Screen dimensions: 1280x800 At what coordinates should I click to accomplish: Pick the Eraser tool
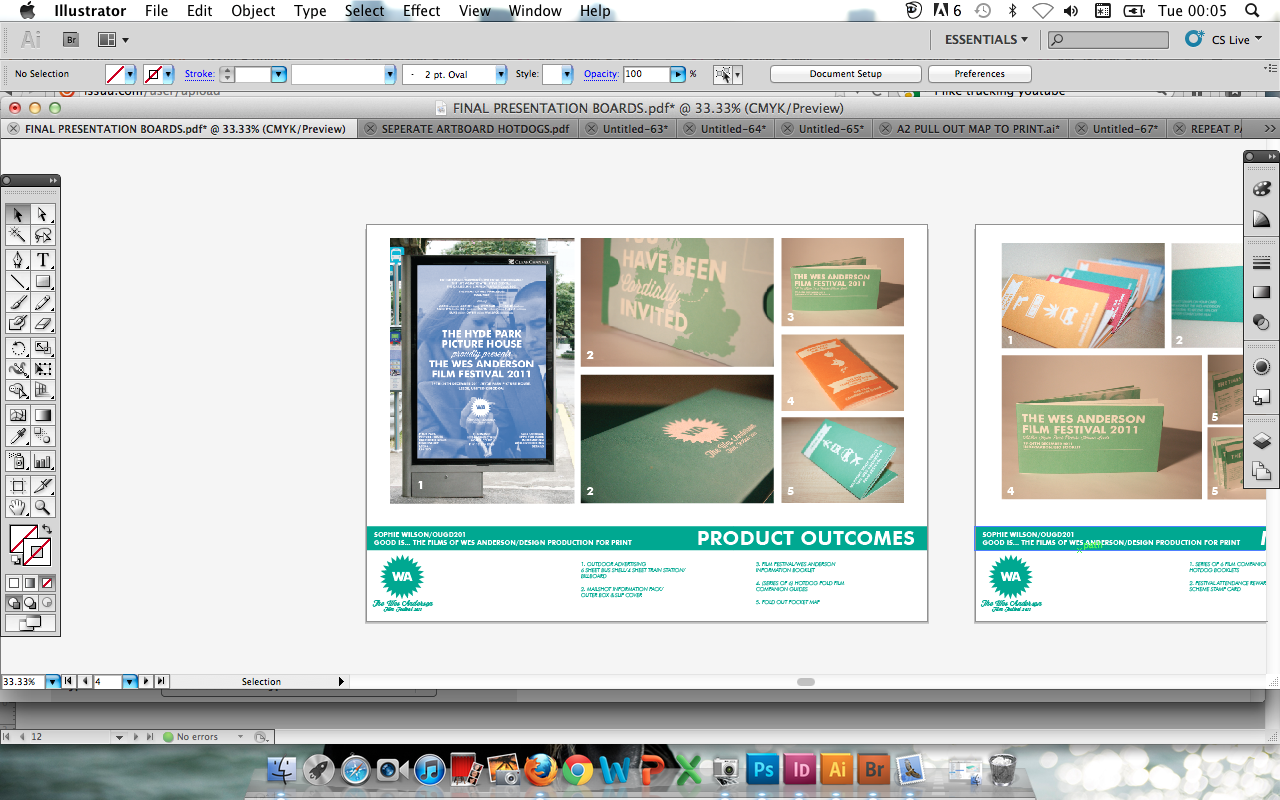[x=43, y=323]
